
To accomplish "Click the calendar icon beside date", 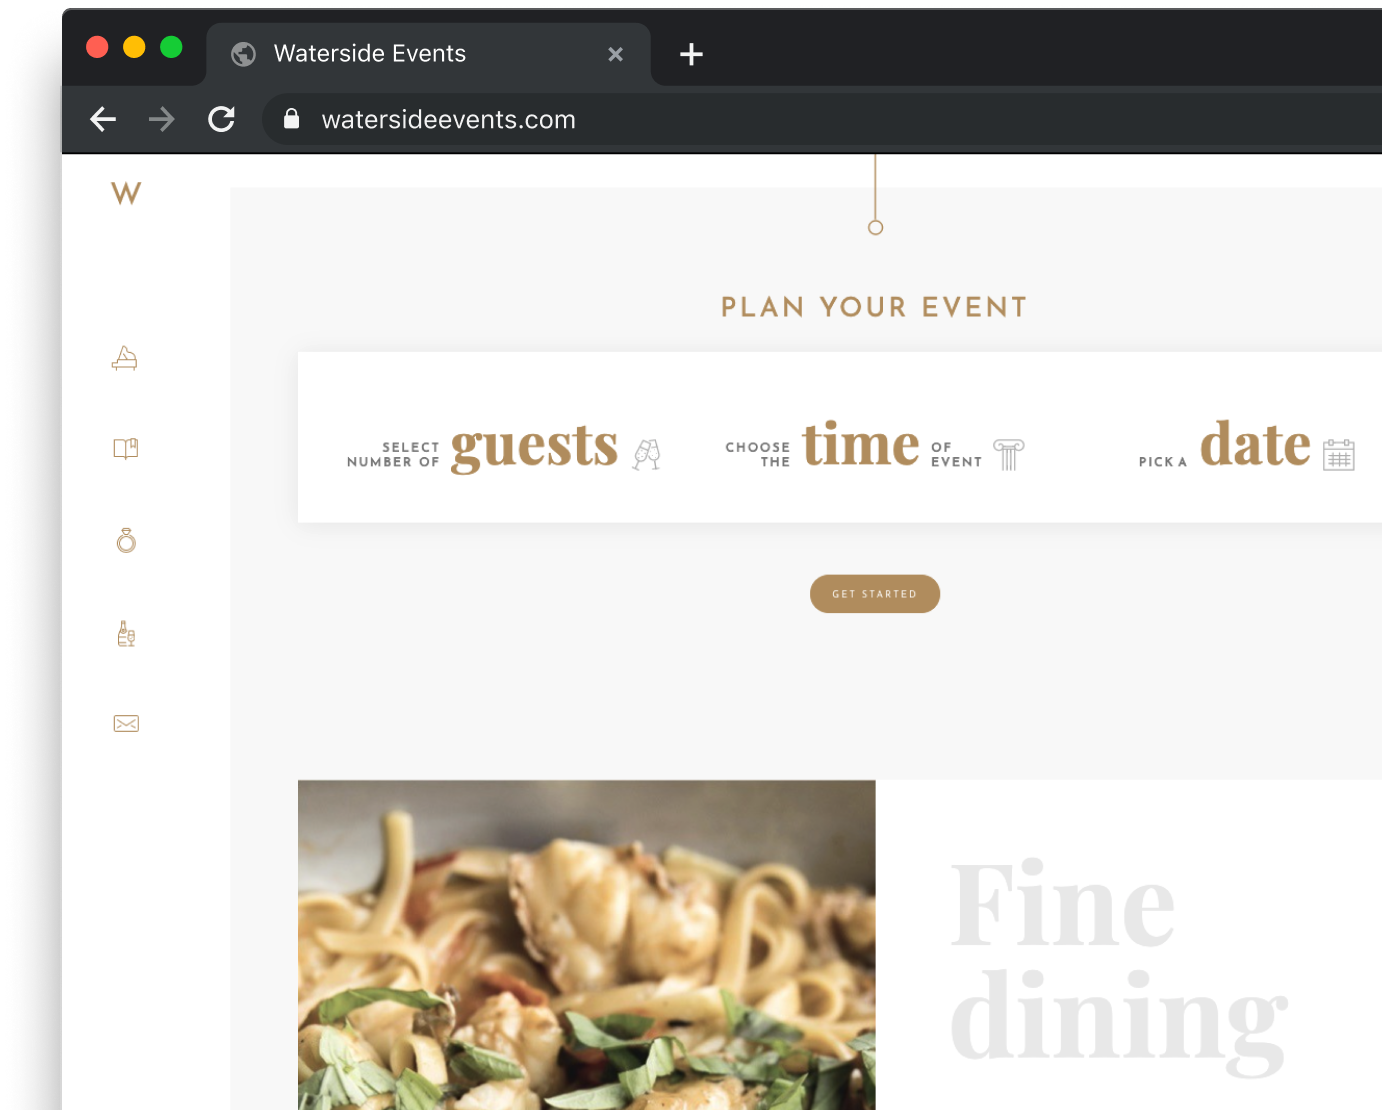I will coord(1338,454).
